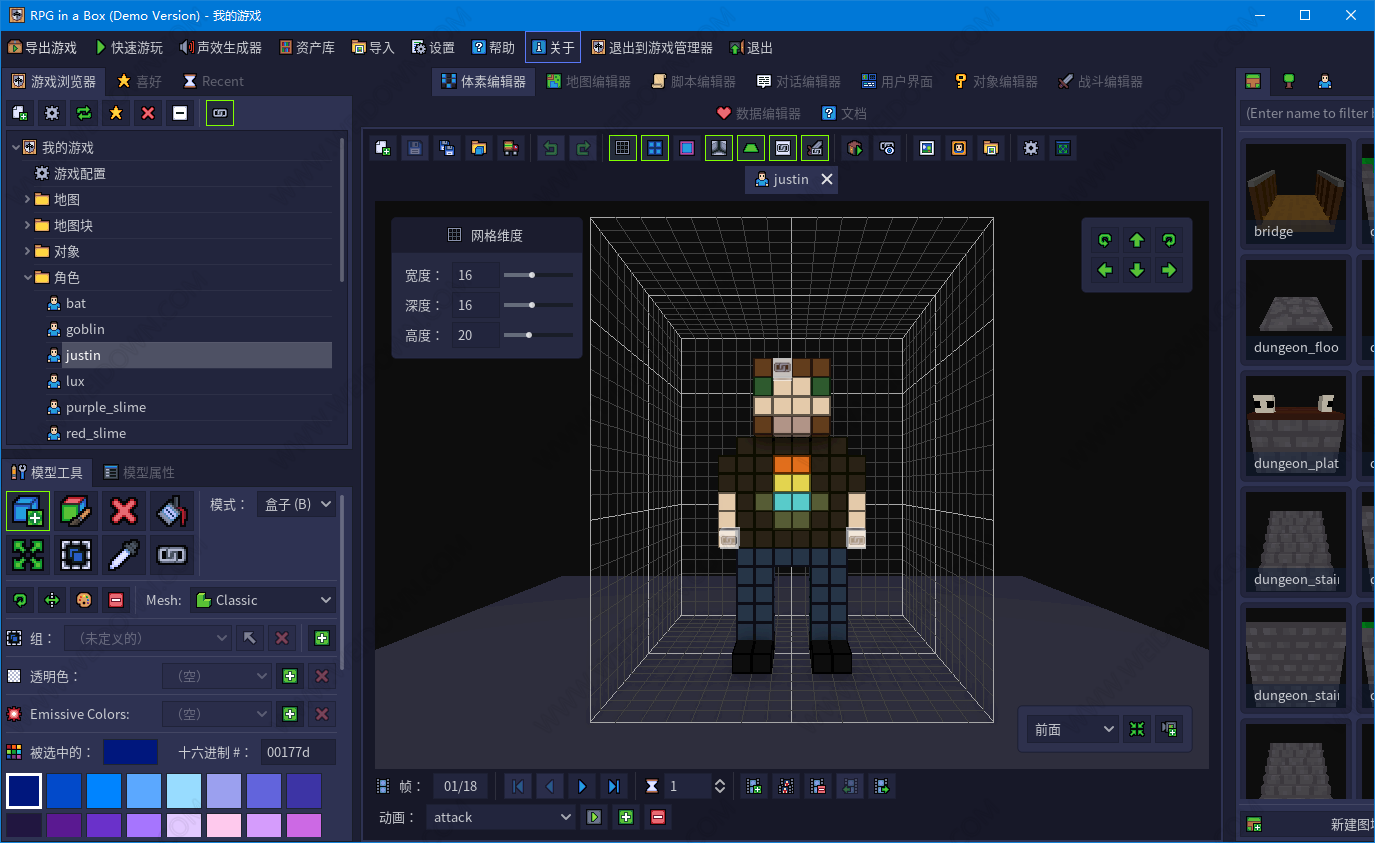
Task: Open the Recent tab
Action: click(213, 81)
